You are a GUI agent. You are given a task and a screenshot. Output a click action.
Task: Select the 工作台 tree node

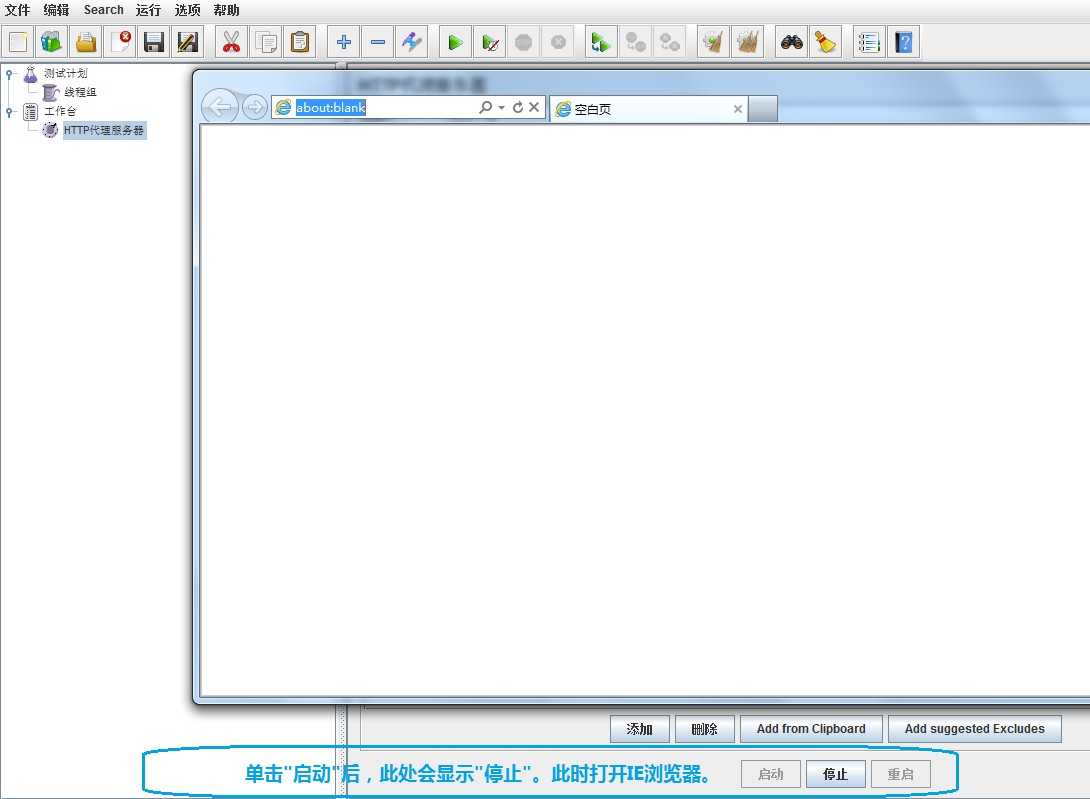60,111
